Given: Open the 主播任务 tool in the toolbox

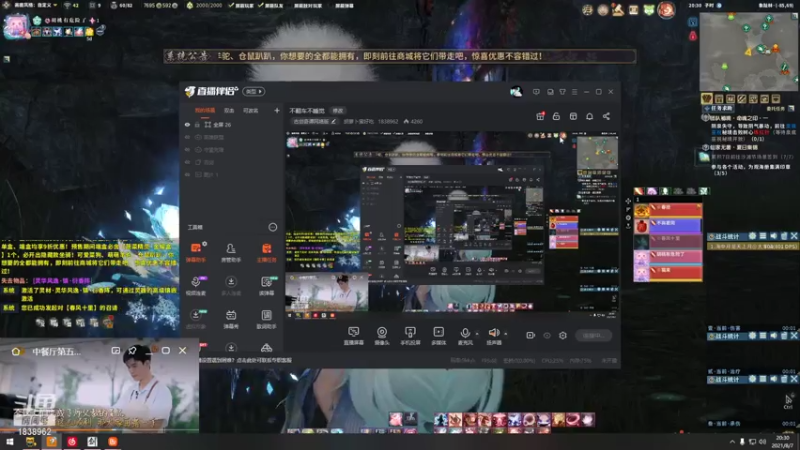Looking at the screenshot, I should (x=266, y=252).
